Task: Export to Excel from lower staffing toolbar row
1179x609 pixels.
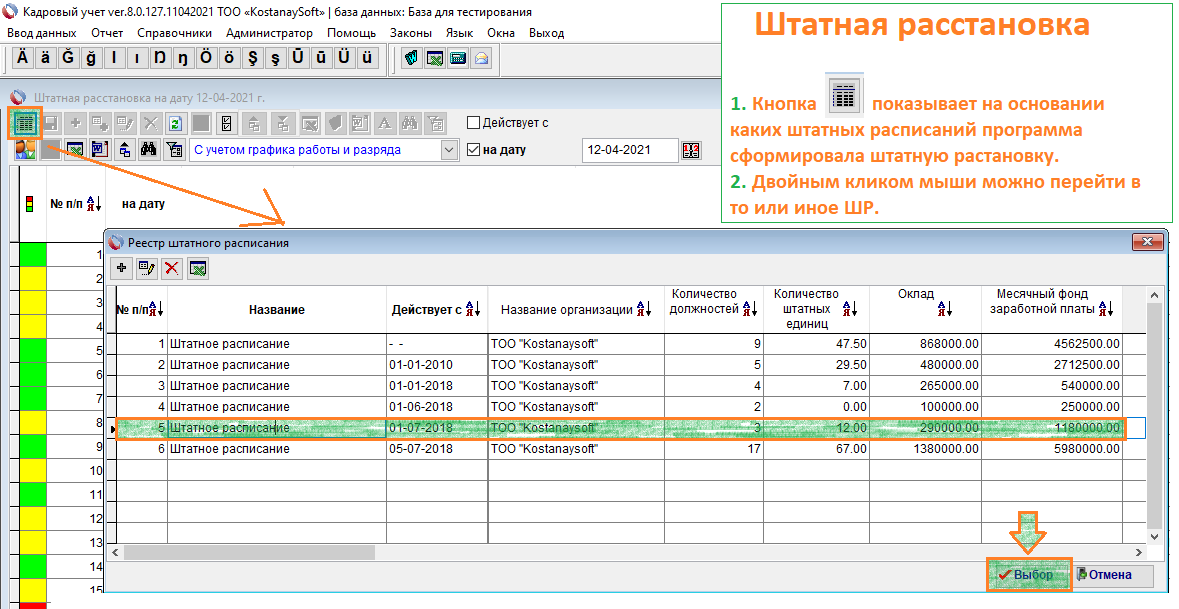Action: 74,150
